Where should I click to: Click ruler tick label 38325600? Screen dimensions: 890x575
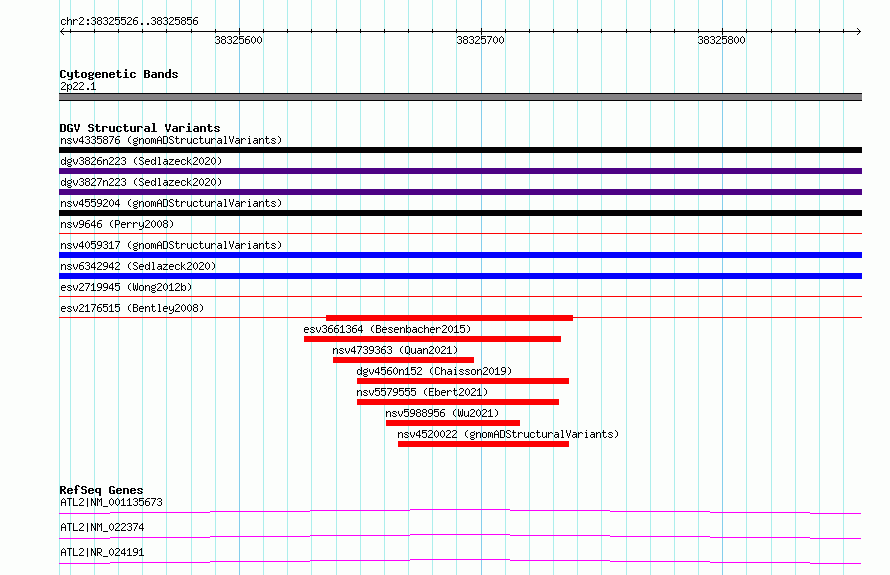point(238,40)
